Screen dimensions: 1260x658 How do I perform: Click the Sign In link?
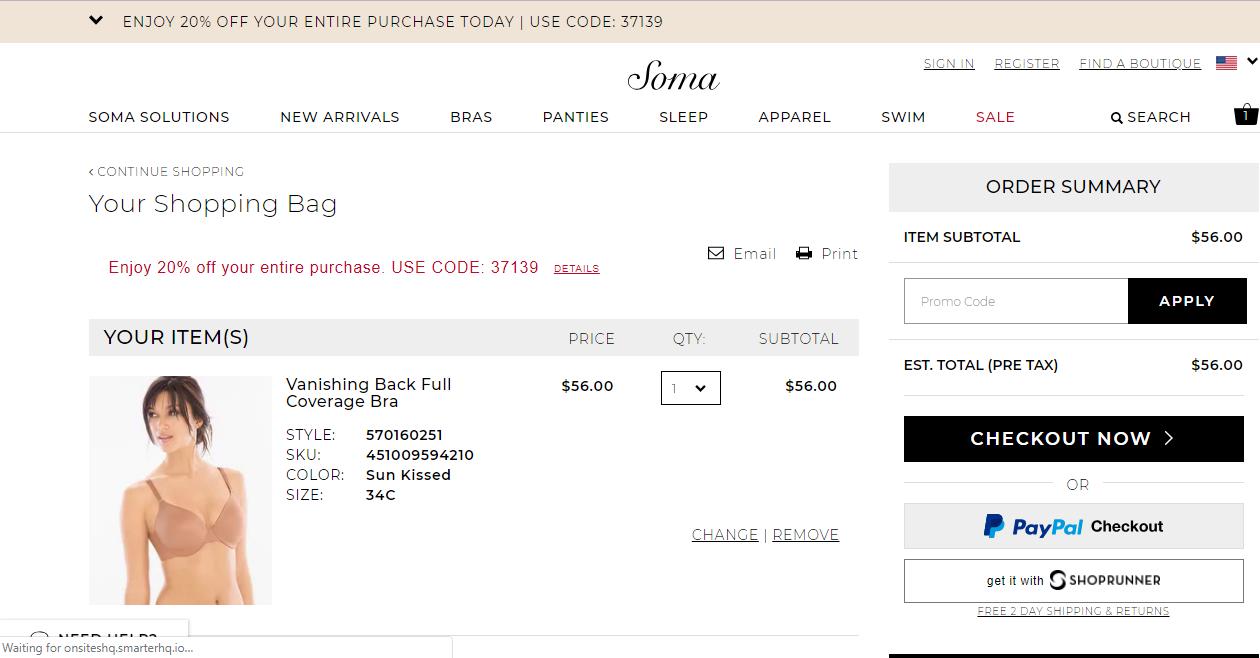[949, 63]
